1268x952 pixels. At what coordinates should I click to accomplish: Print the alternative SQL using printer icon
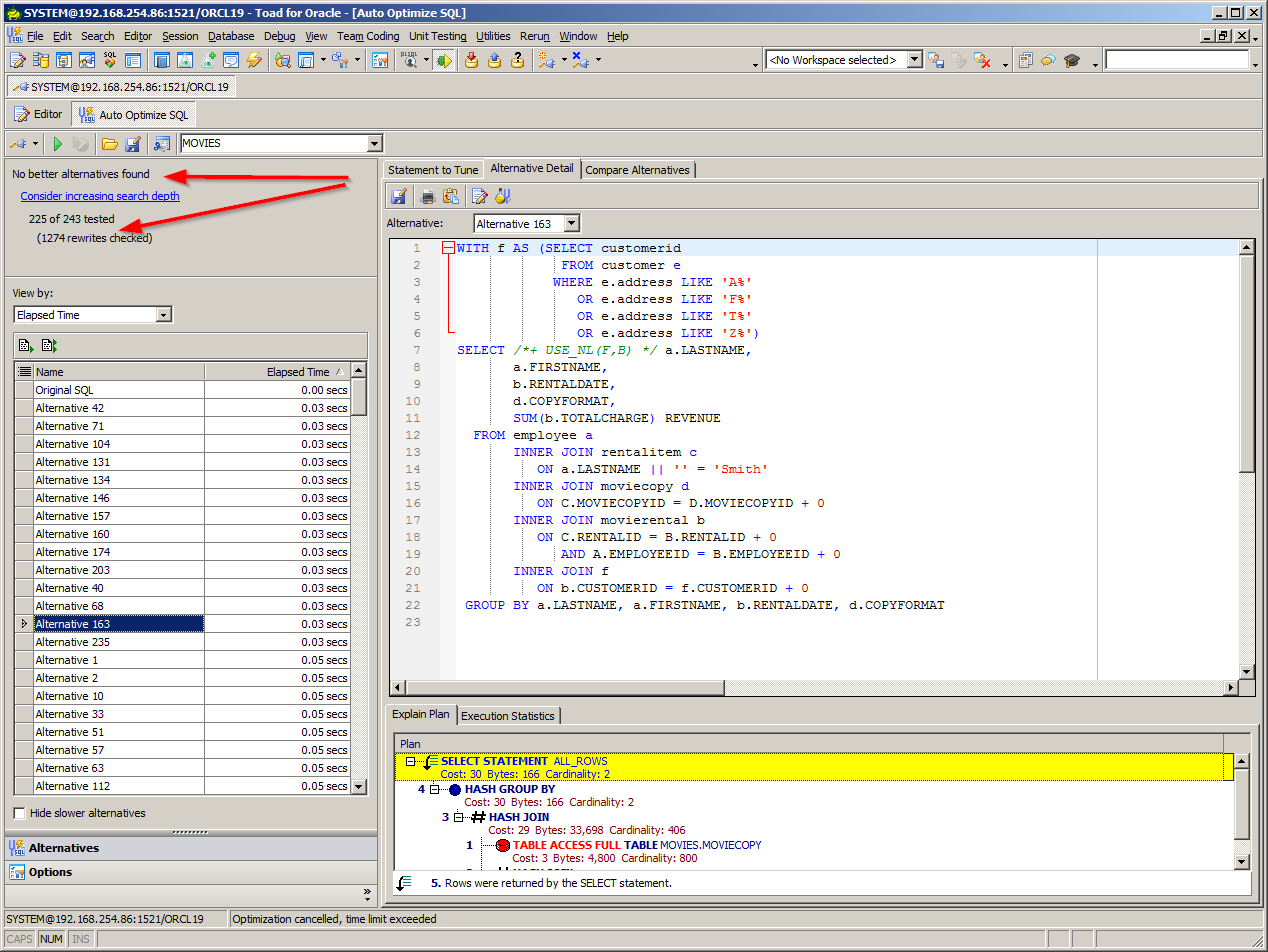pos(428,196)
